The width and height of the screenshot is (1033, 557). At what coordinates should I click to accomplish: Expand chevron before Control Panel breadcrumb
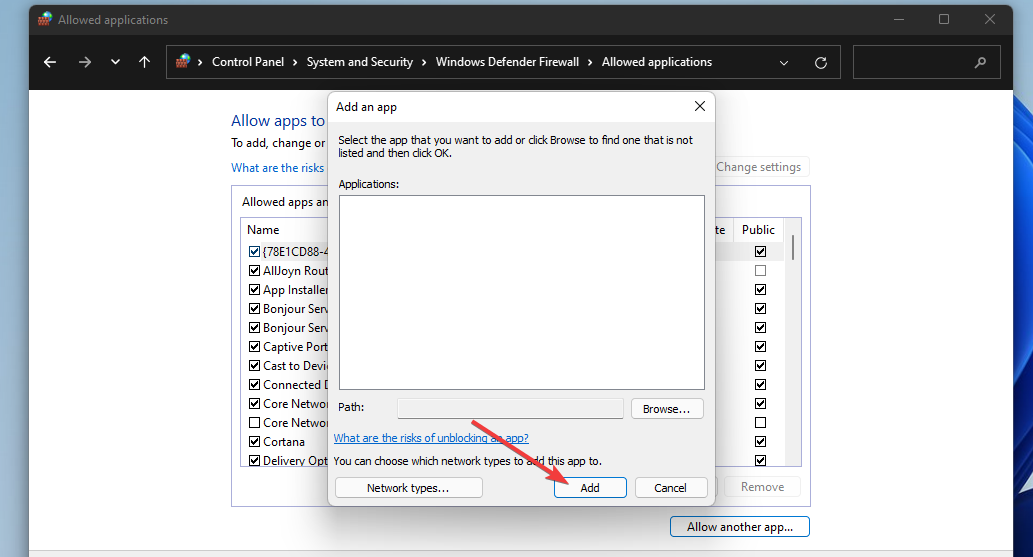[x=200, y=62]
